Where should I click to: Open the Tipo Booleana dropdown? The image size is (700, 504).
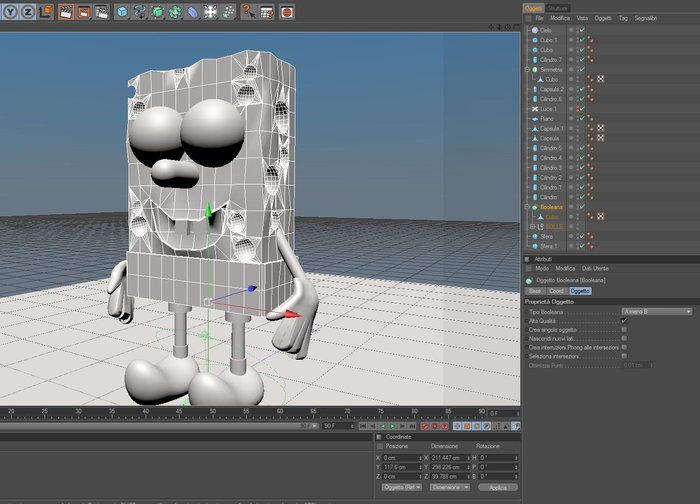pyautogui.click(x=657, y=312)
